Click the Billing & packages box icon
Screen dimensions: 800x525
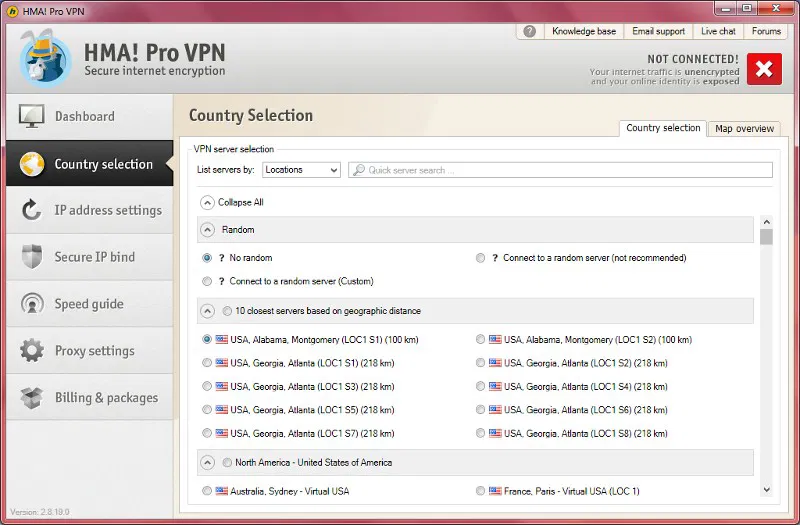(x=32, y=398)
